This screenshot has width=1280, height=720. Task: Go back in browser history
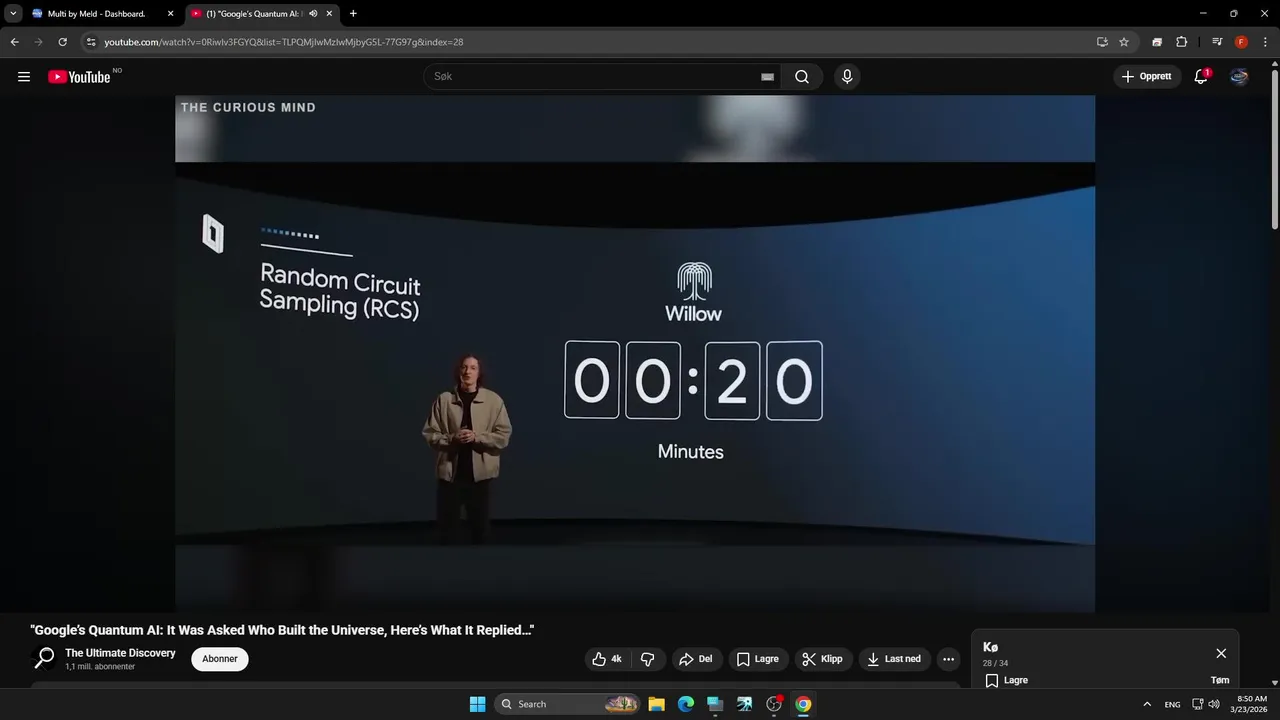14,42
